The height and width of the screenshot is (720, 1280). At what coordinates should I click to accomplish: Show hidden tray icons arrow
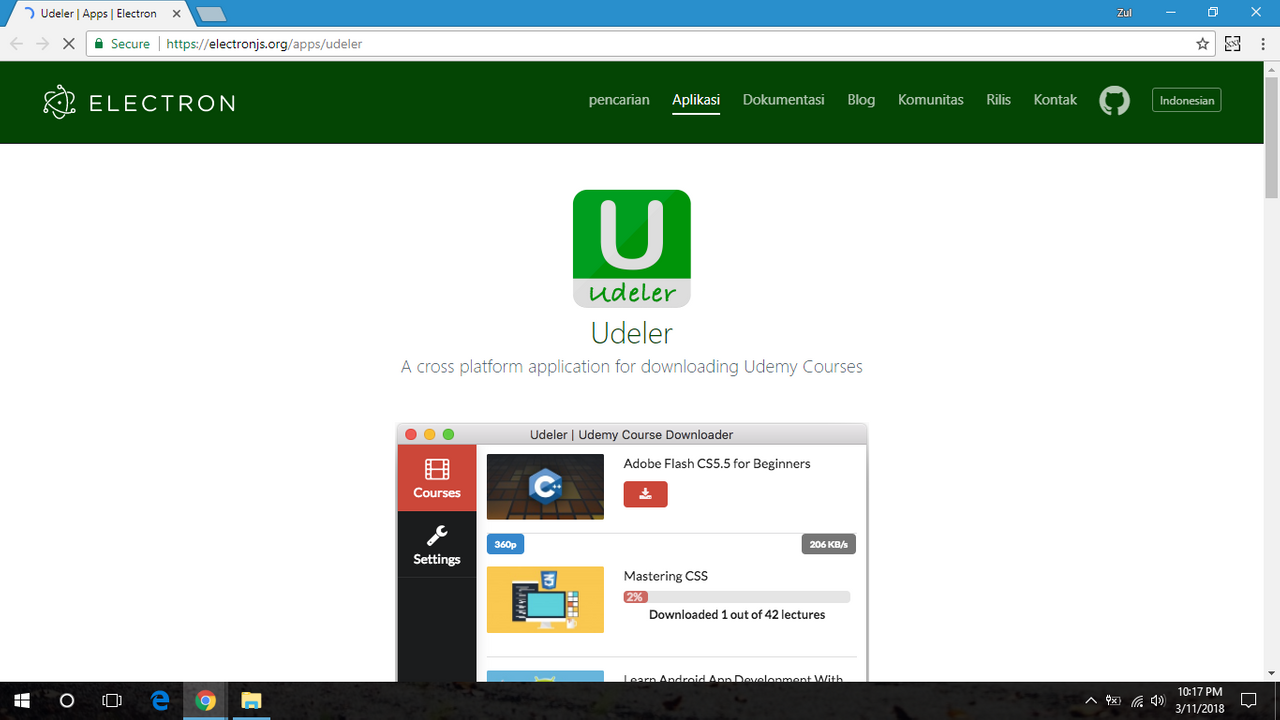[1091, 700]
